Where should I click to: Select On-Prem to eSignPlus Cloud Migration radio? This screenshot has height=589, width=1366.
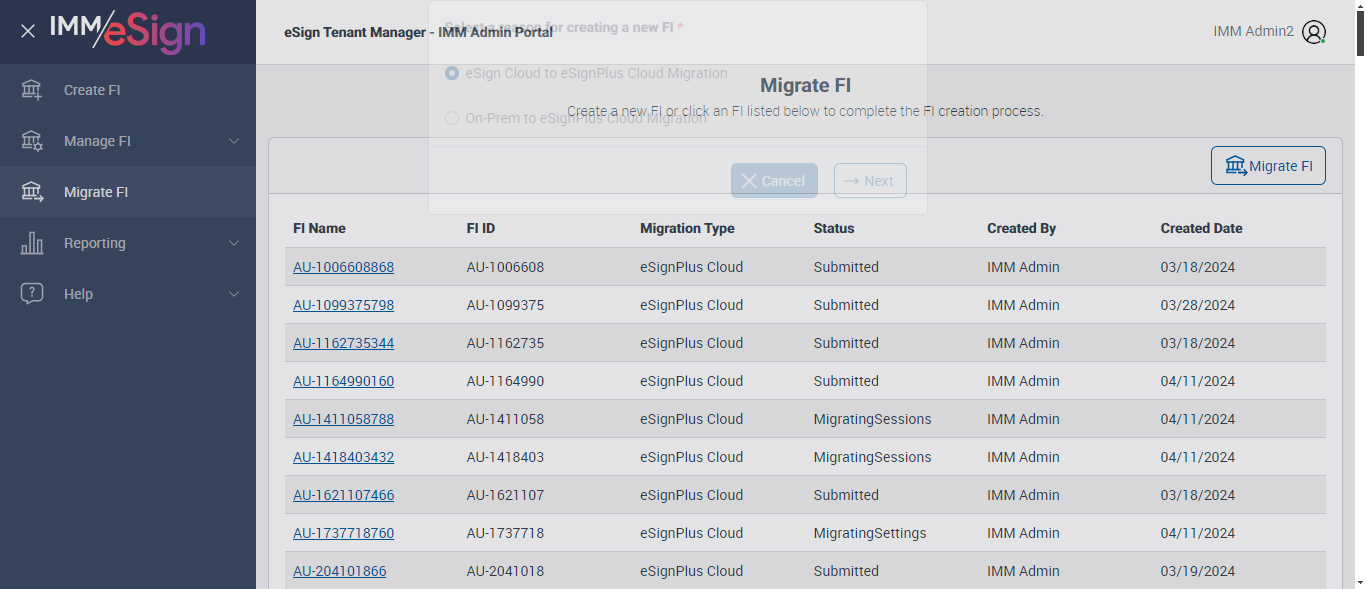452,118
